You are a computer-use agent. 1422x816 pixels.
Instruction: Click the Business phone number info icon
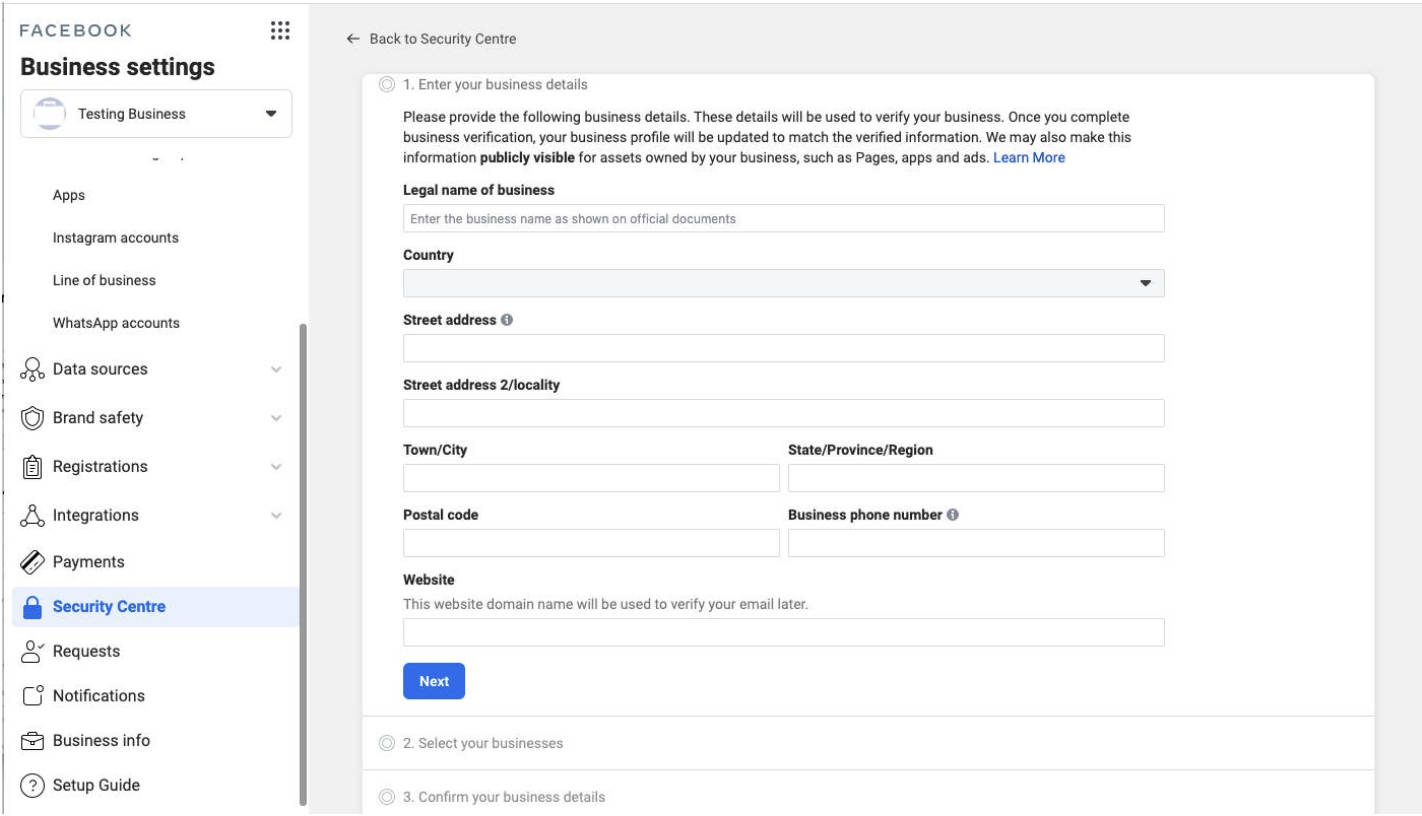click(952, 515)
